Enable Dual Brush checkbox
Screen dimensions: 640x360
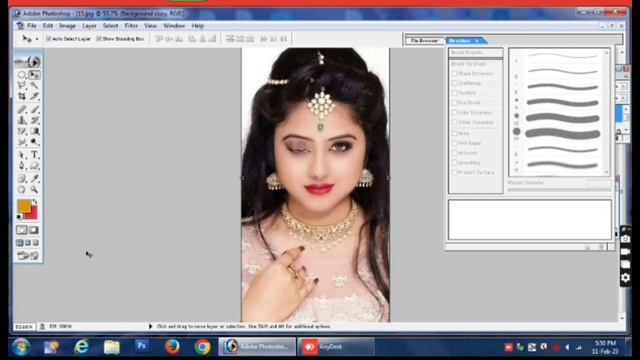[x=454, y=103]
